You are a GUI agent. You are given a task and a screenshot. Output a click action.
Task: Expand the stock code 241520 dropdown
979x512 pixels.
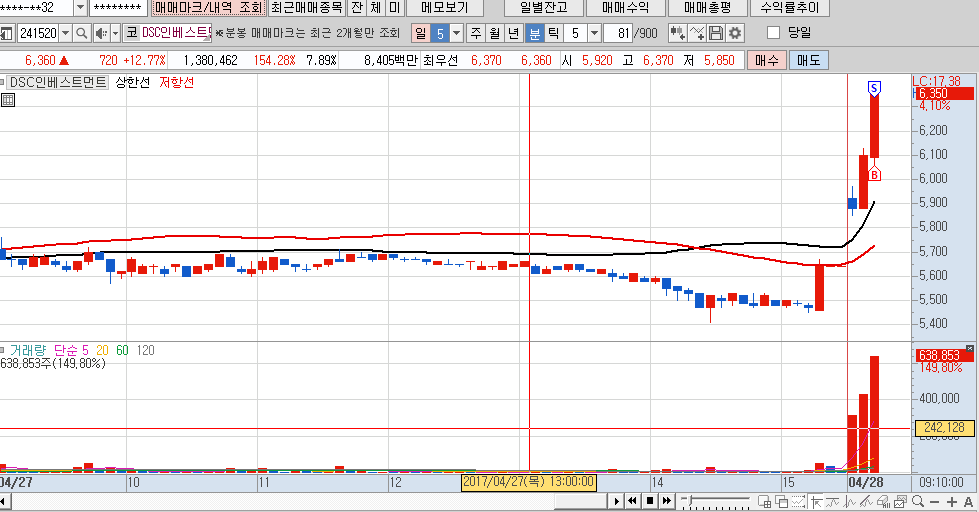pyautogui.click(x=66, y=33)
